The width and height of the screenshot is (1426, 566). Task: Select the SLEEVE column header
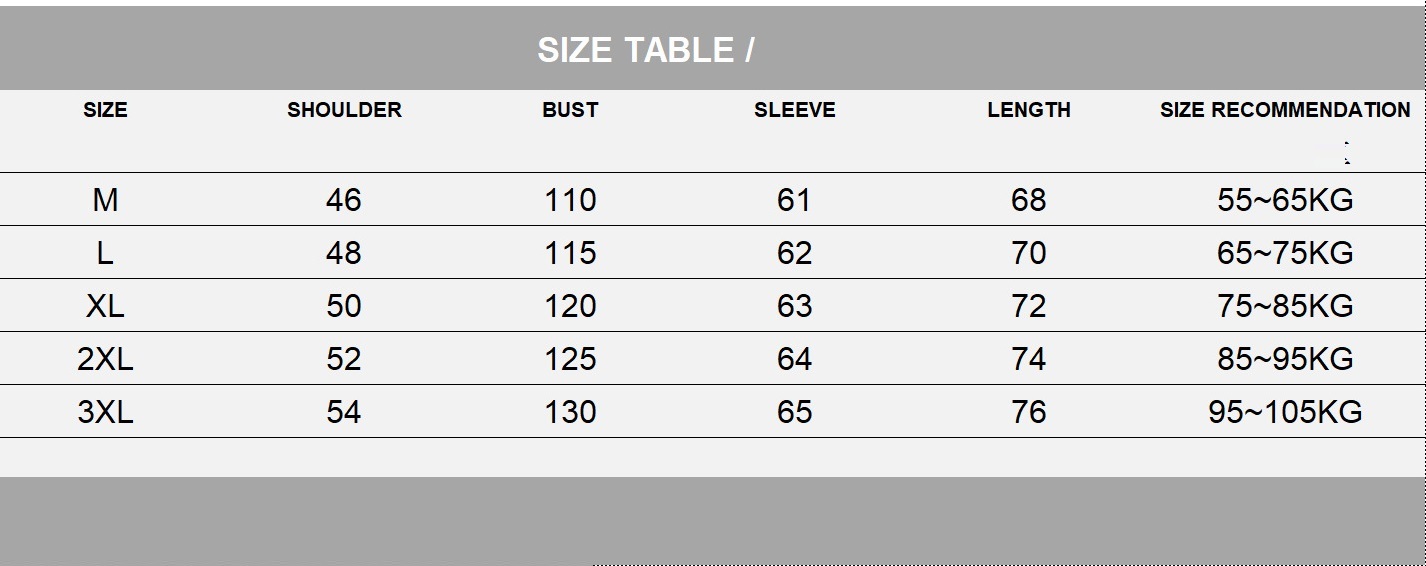(x=794, y=110)
